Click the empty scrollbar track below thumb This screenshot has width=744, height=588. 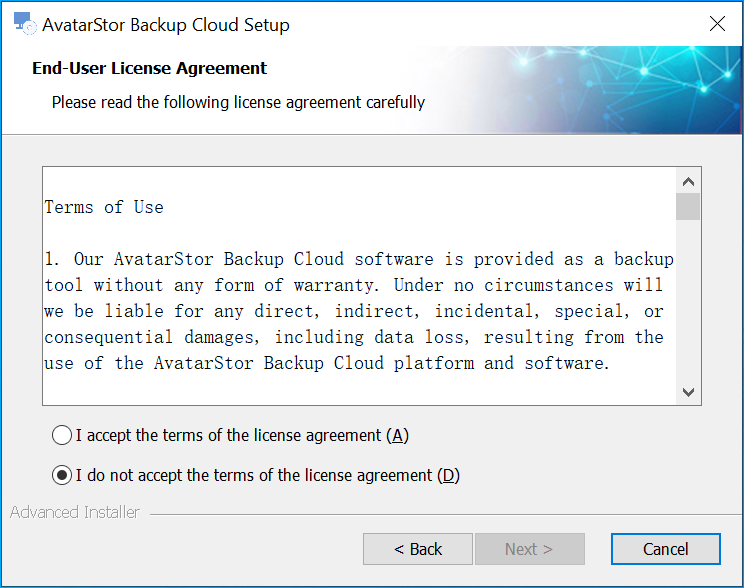[x=688, y=300]
